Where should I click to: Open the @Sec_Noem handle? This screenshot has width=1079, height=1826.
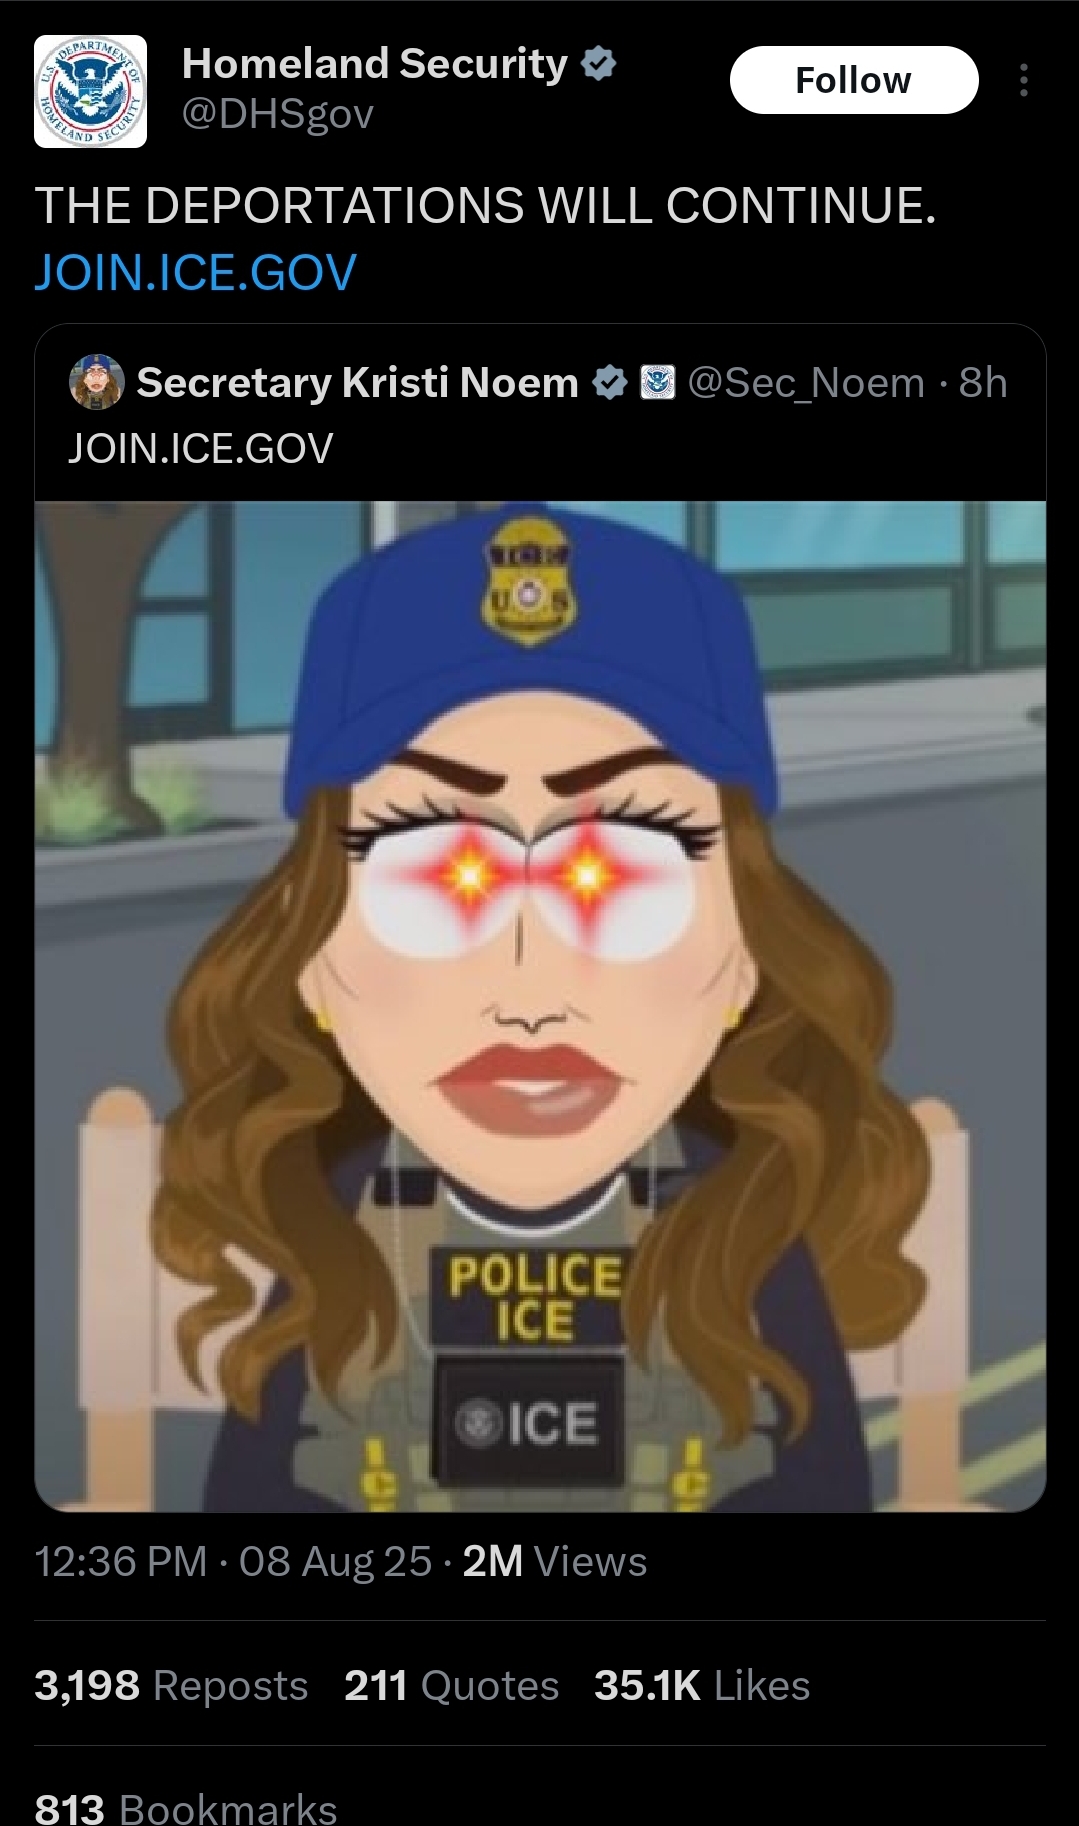[x=806, y=382]
